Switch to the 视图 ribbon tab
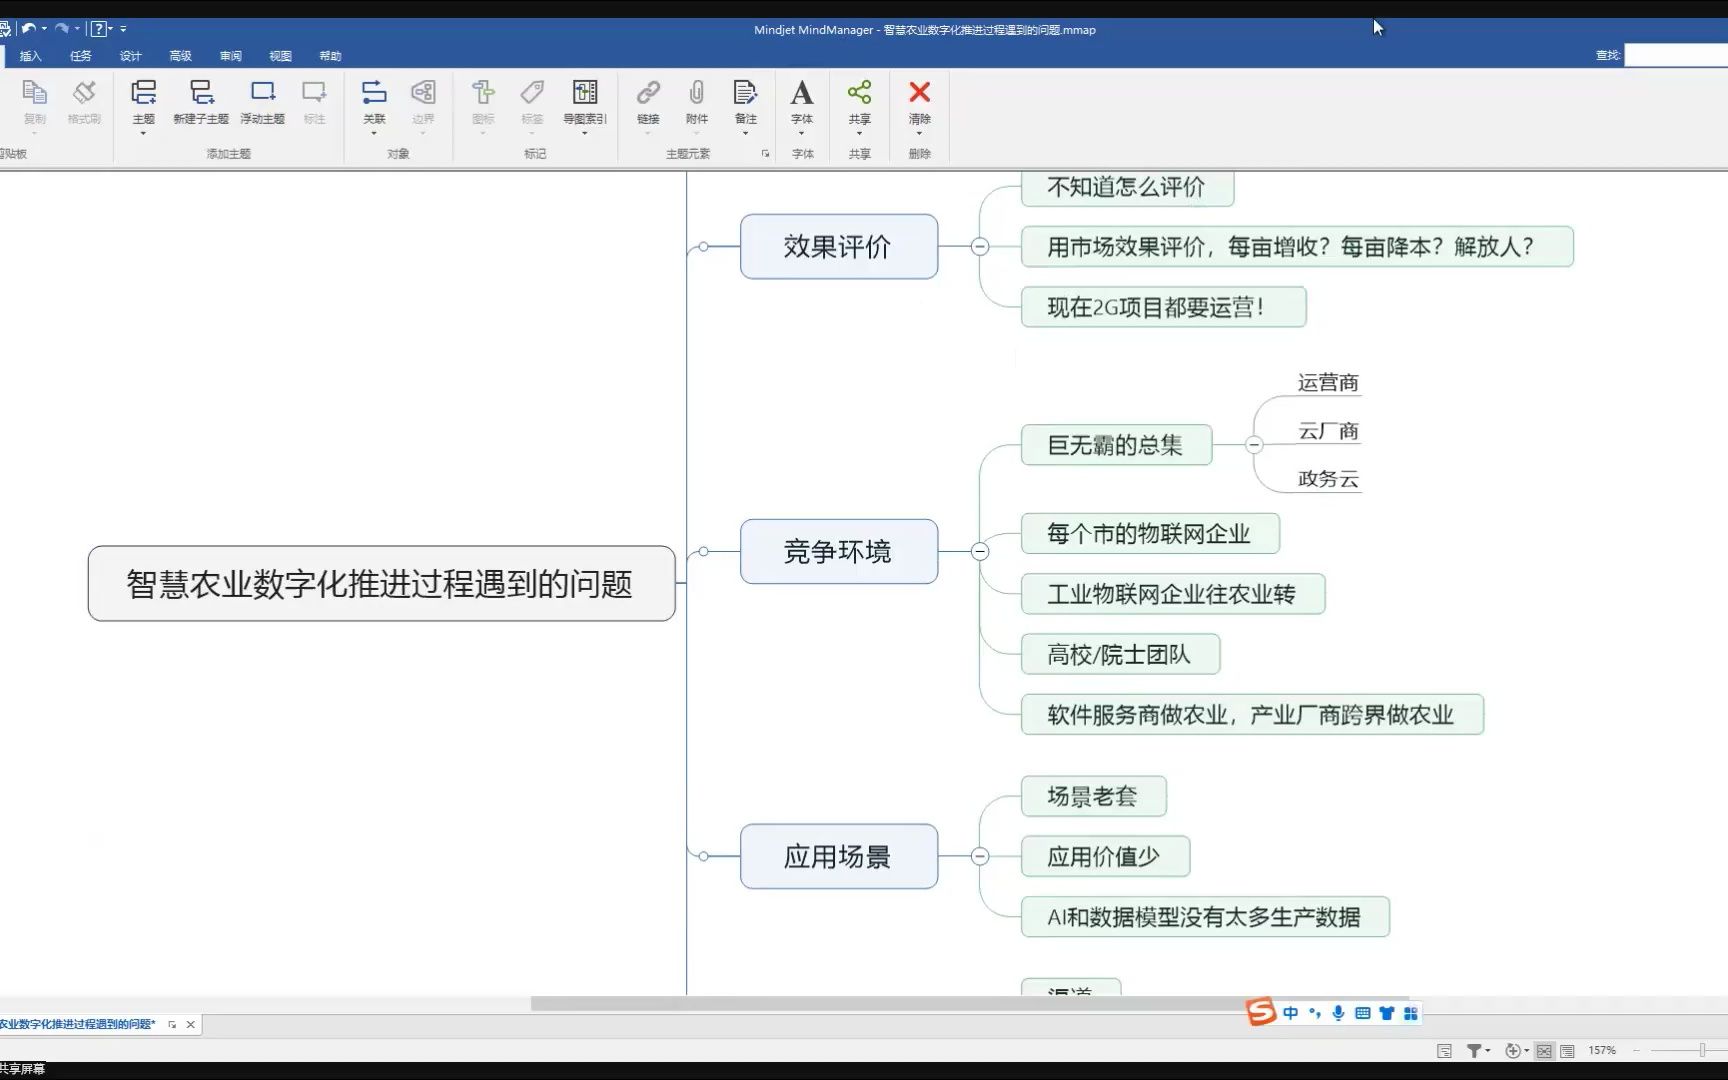This screenshot has width=1728, height=1080. point(281,56)
